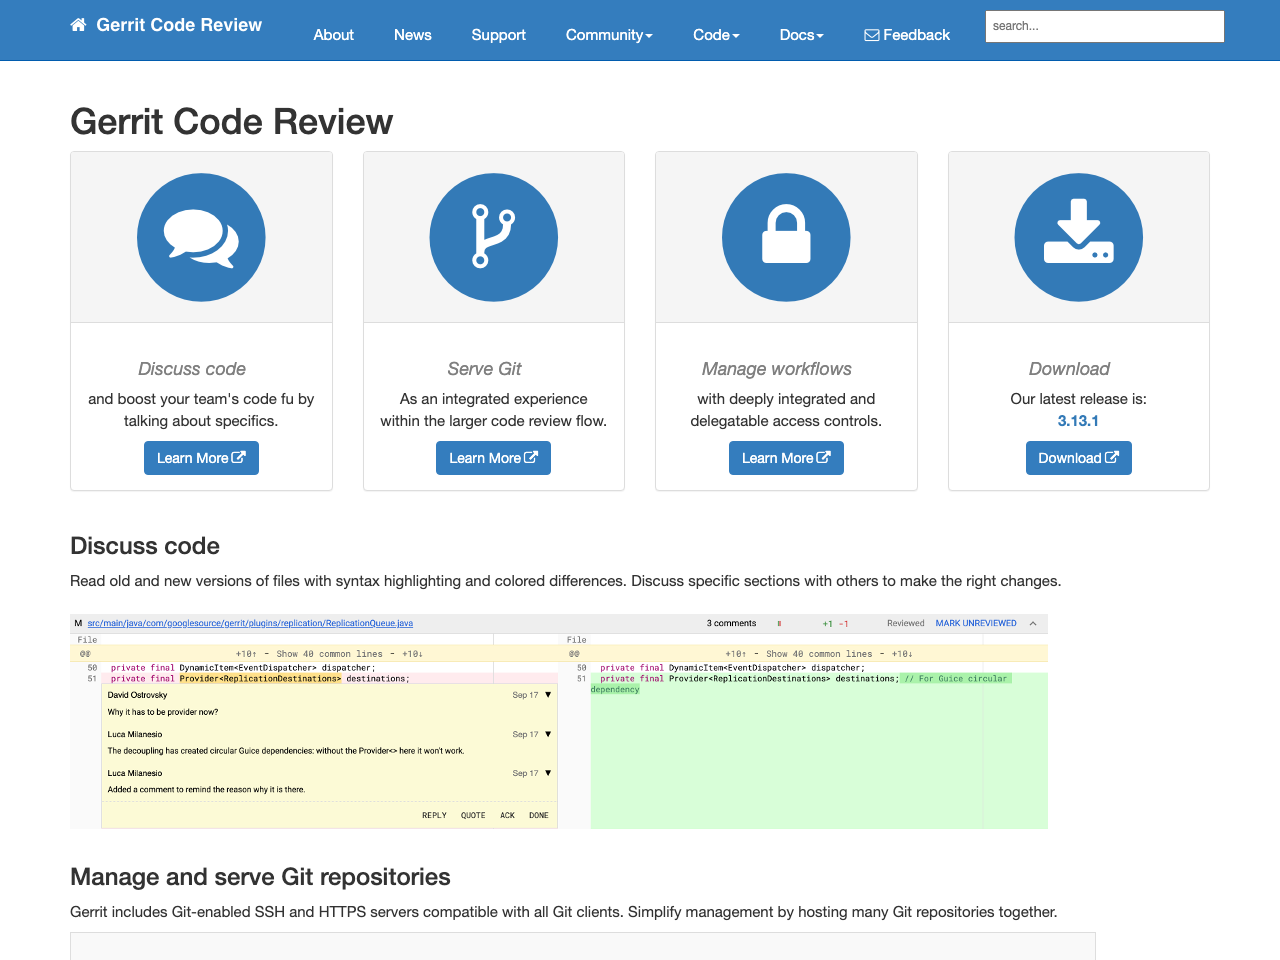The image size is (1280, 960).
Task: Click inside the search input field
Action: click(1104, 27)
